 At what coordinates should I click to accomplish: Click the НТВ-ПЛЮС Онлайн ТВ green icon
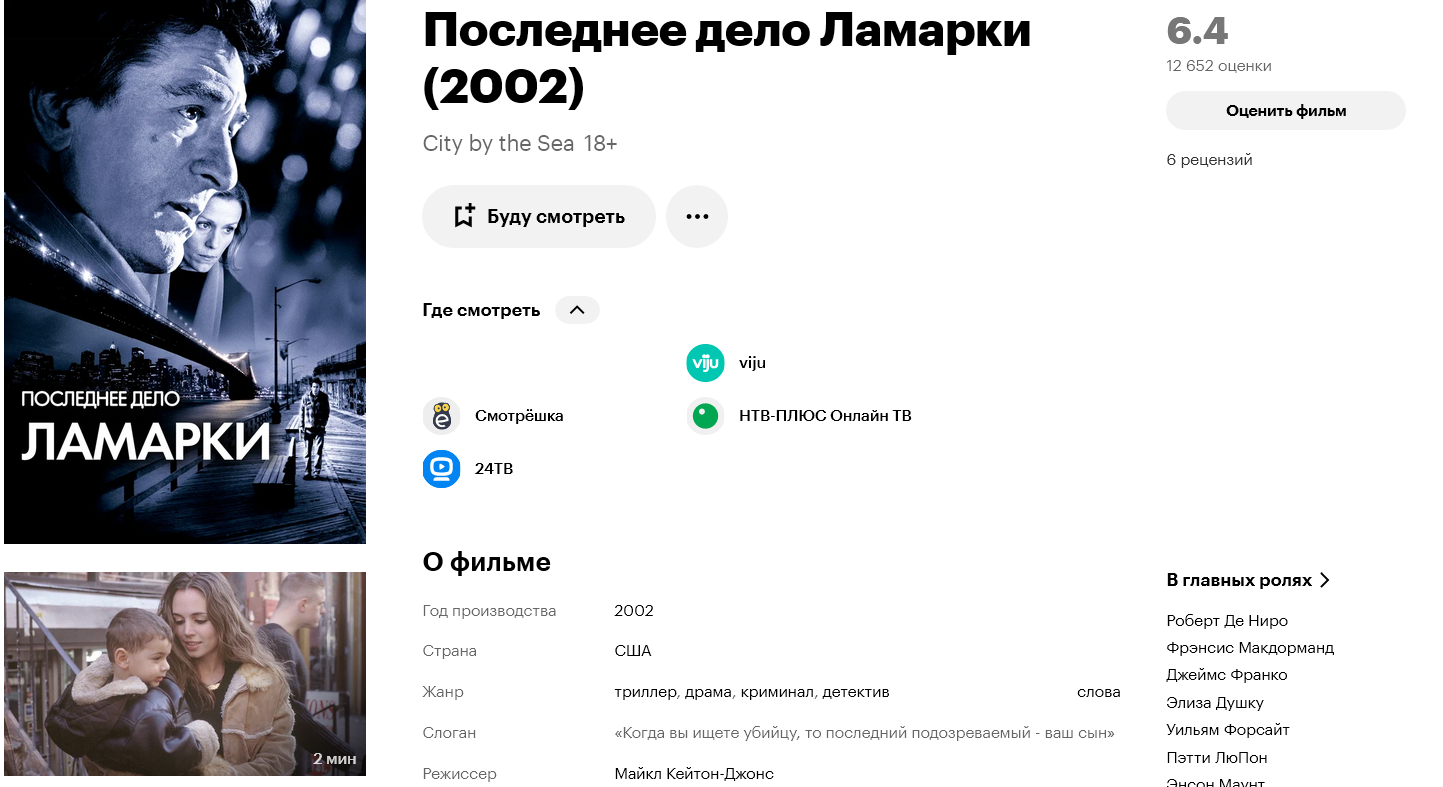click(705, 416)
